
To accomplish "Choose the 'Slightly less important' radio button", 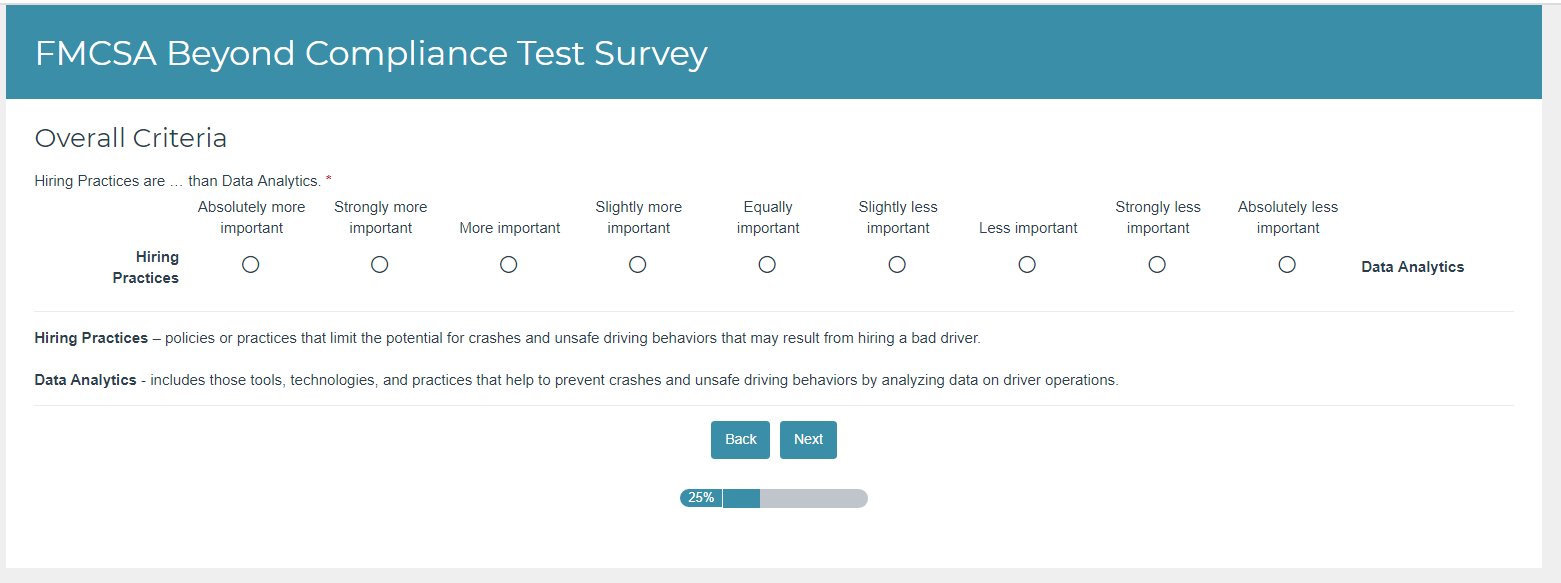I will [x=897, y=265].
